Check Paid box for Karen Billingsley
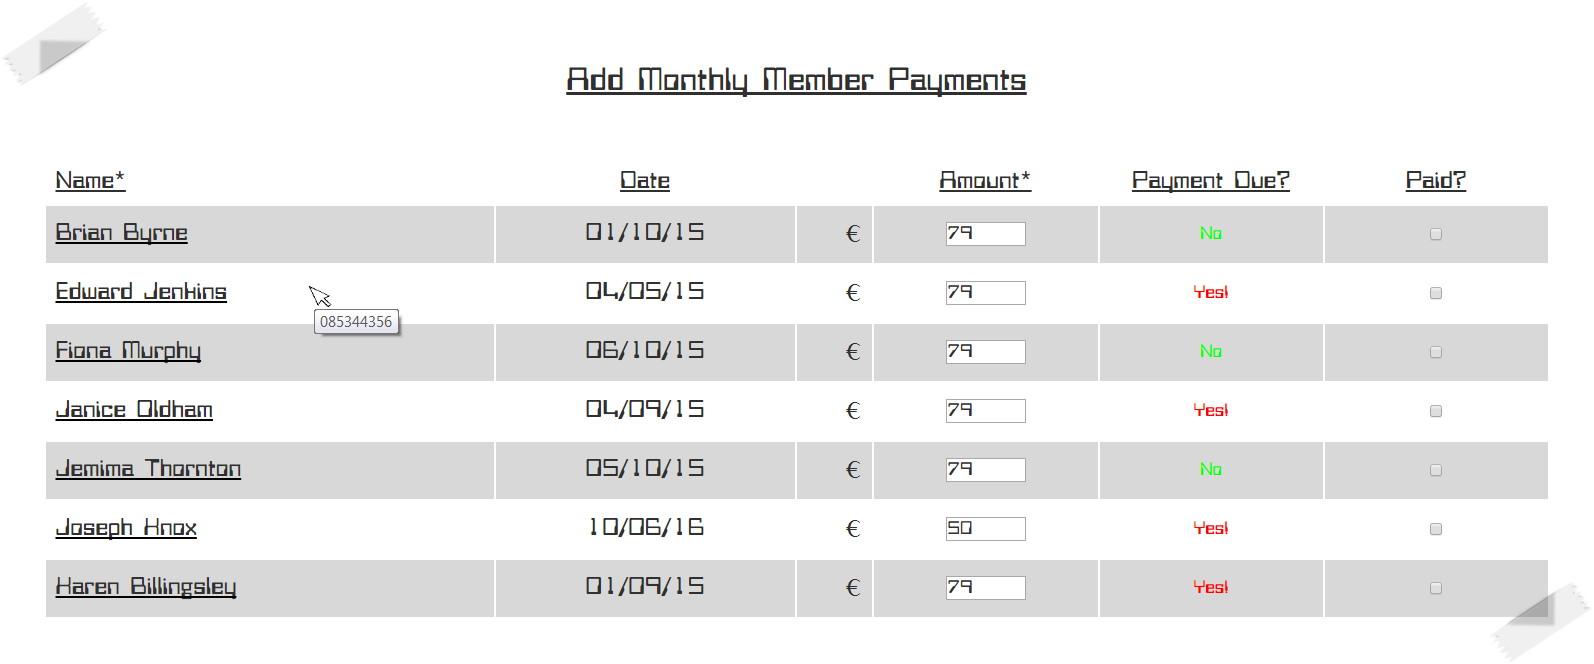Screen dimensions: 1594x664 [x=1436, y=588]
